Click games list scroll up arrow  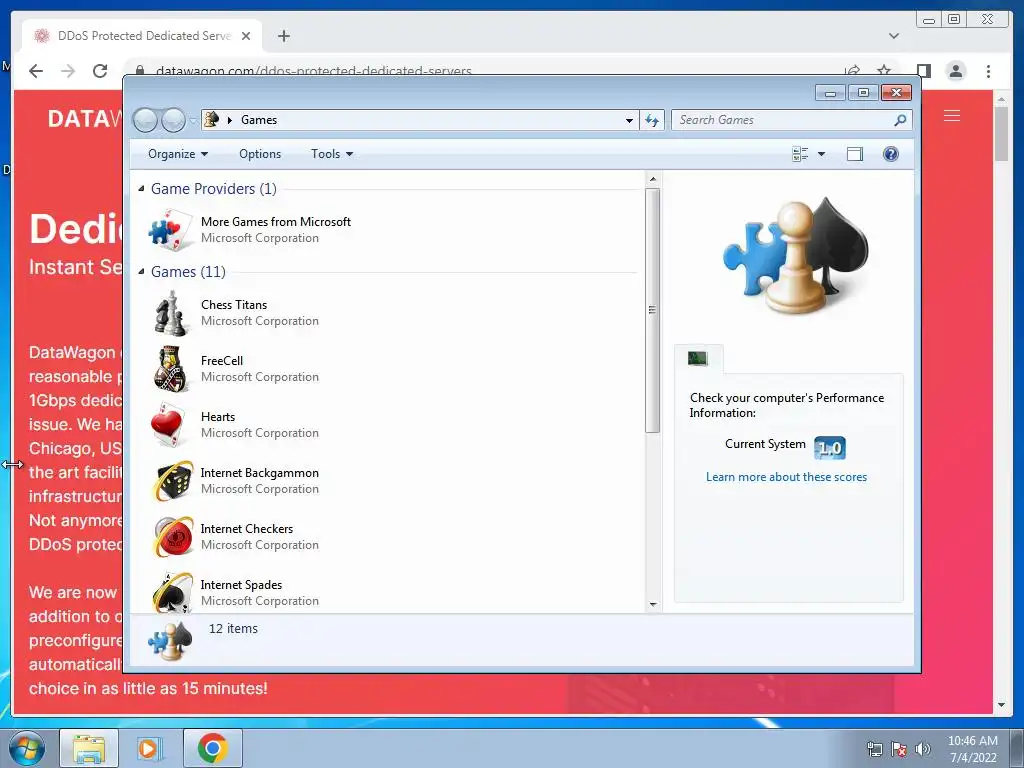coord(652,178)
